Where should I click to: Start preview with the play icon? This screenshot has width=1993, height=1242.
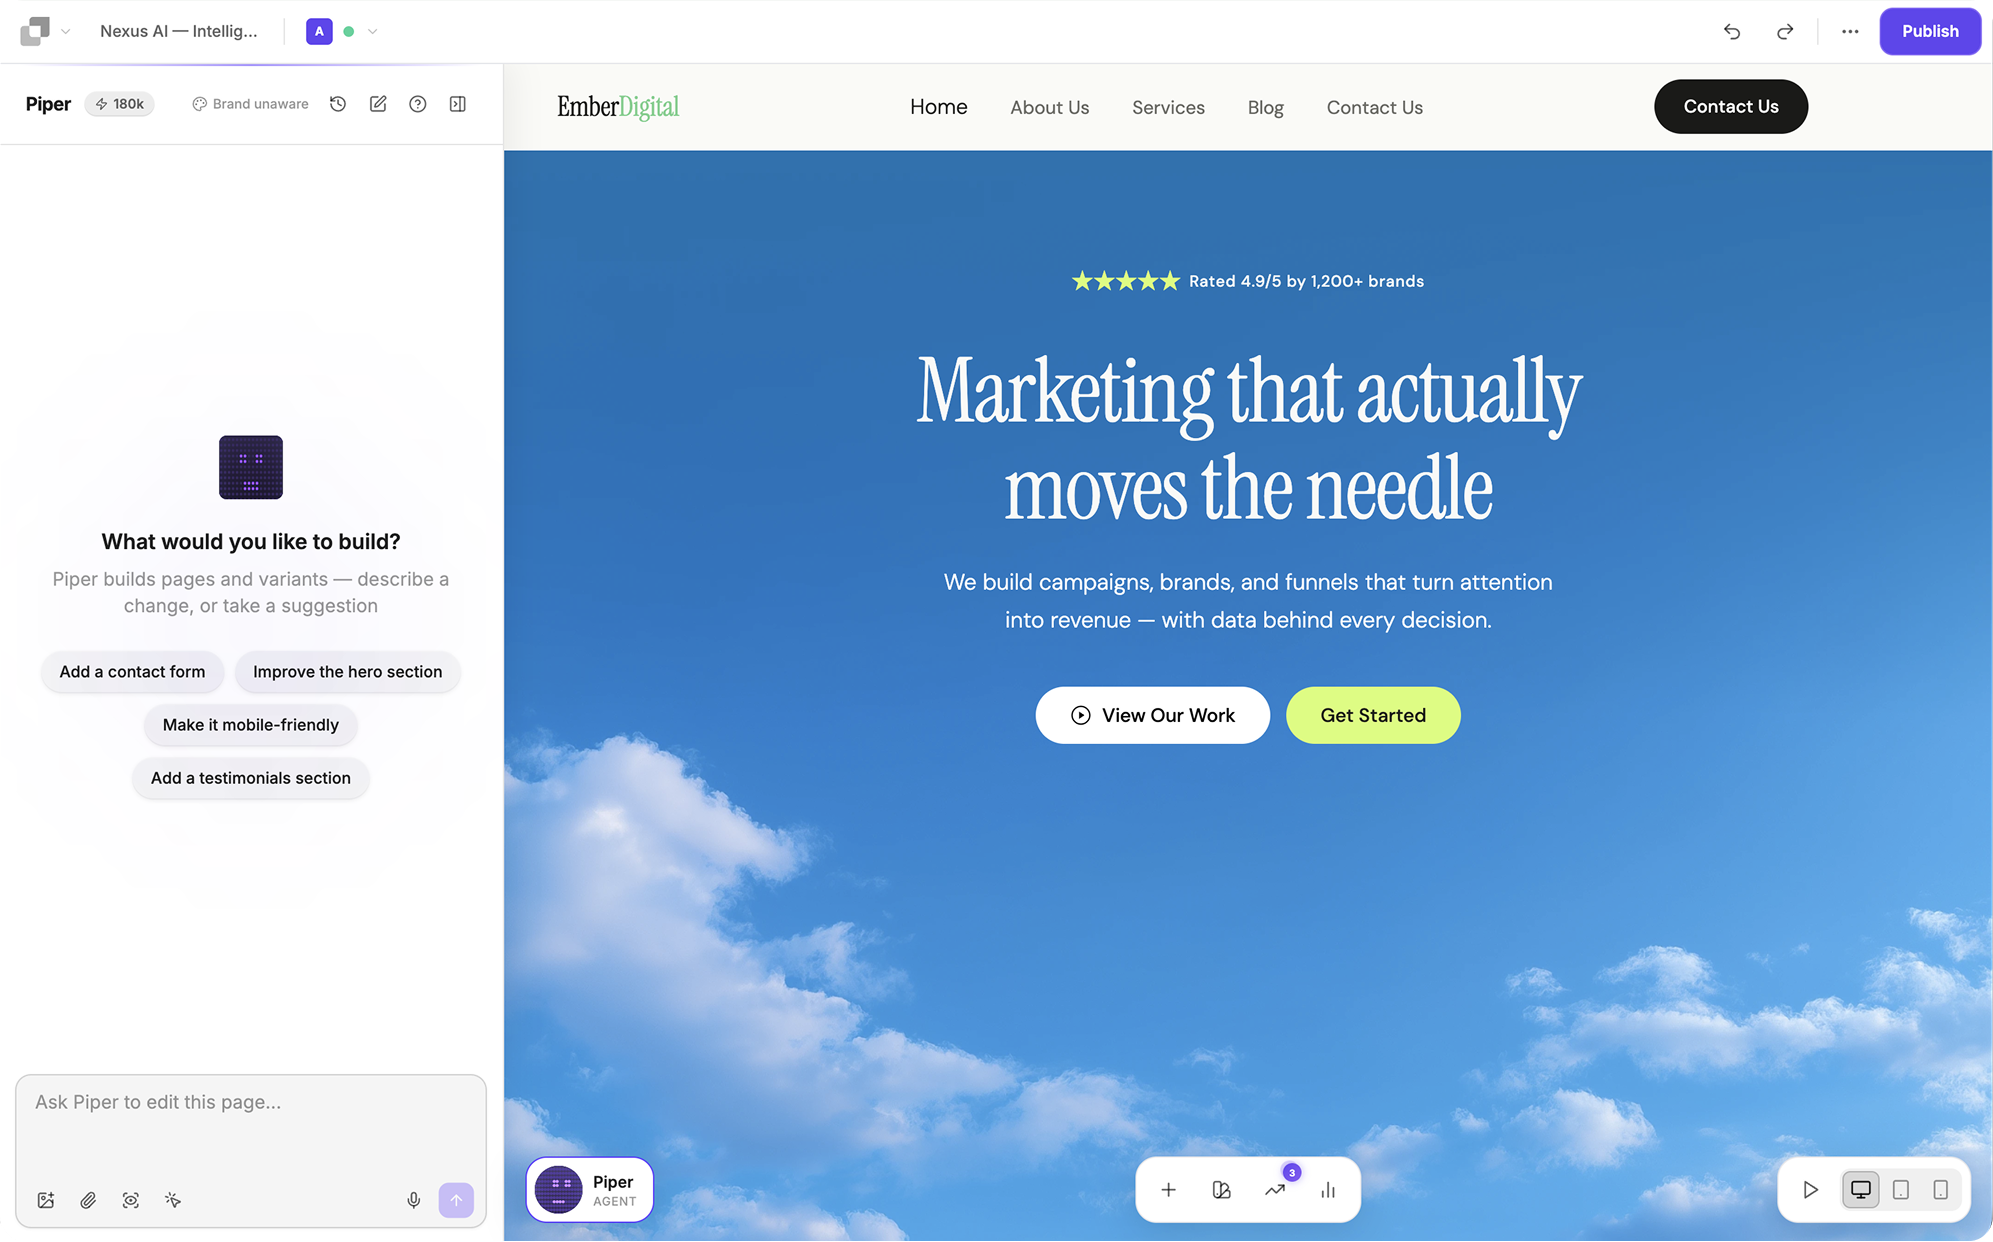[x=1810, y=1190]
